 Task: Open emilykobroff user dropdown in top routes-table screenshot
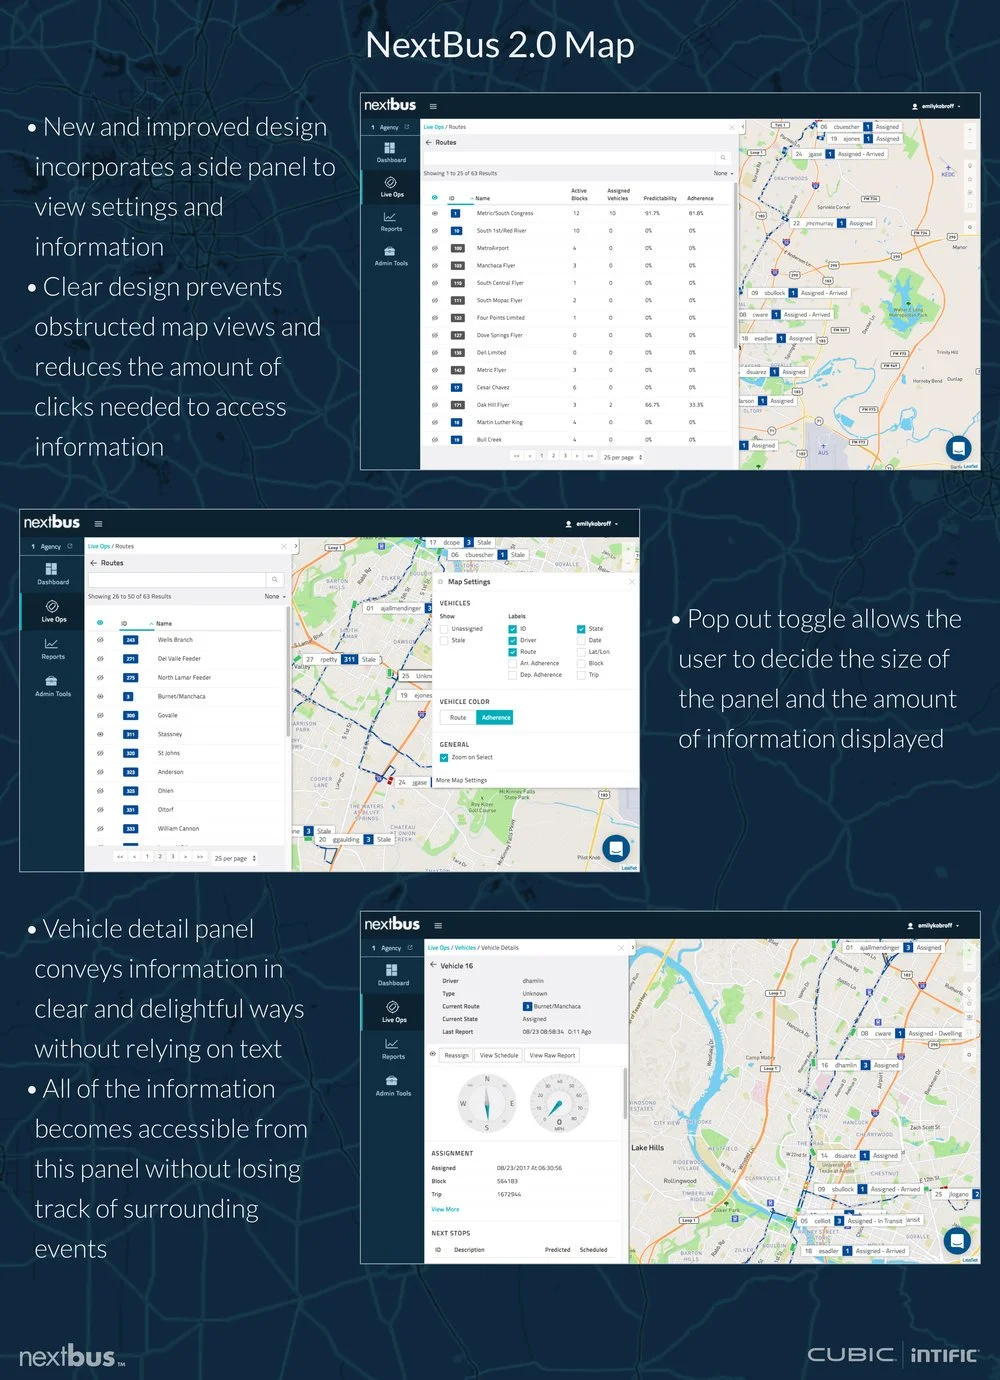pos(936,106)
